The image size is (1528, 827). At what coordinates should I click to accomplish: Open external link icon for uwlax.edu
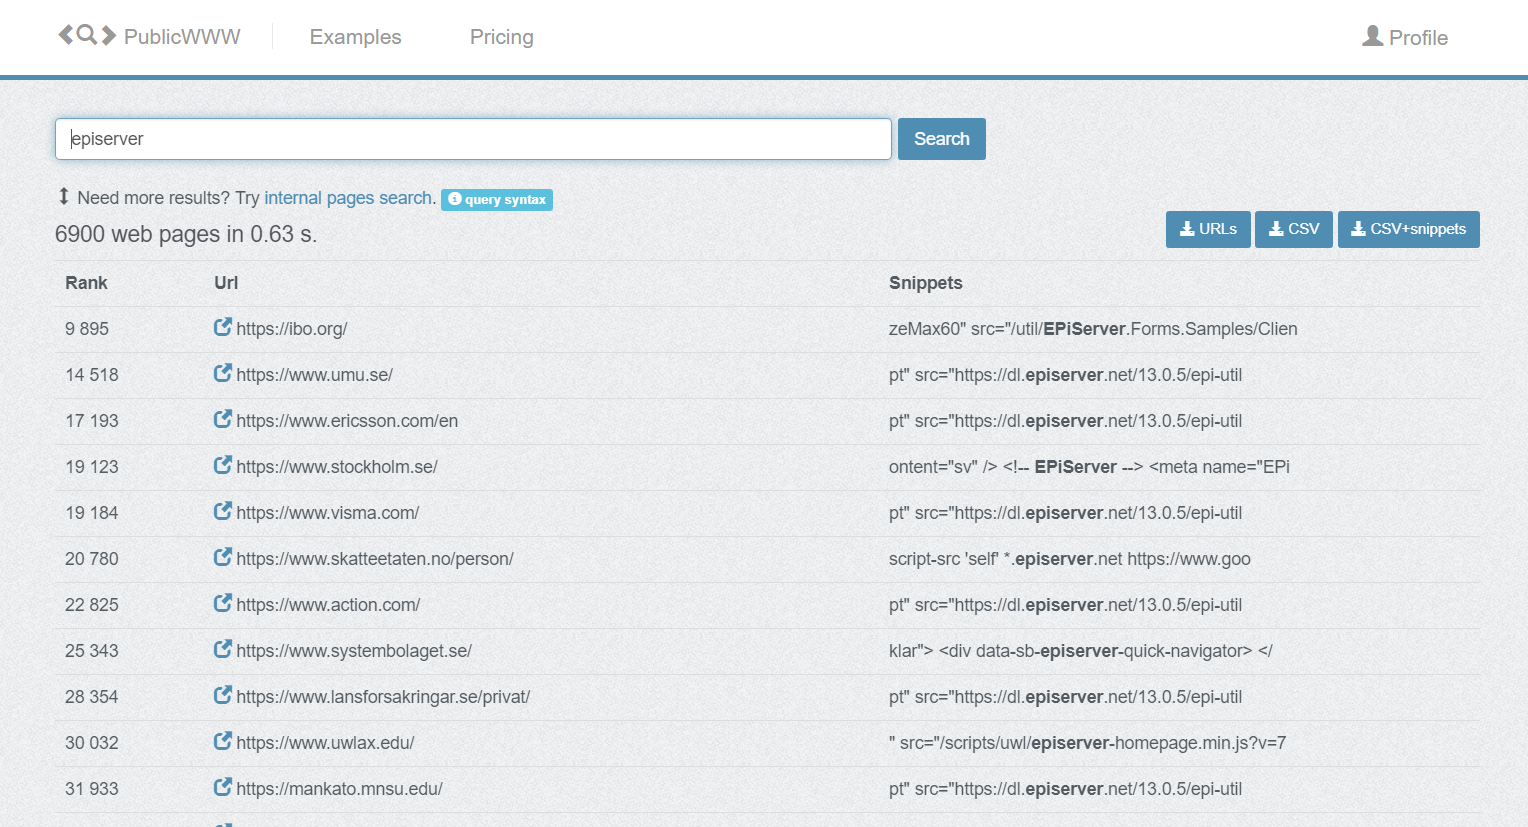(x=223, y=741)
